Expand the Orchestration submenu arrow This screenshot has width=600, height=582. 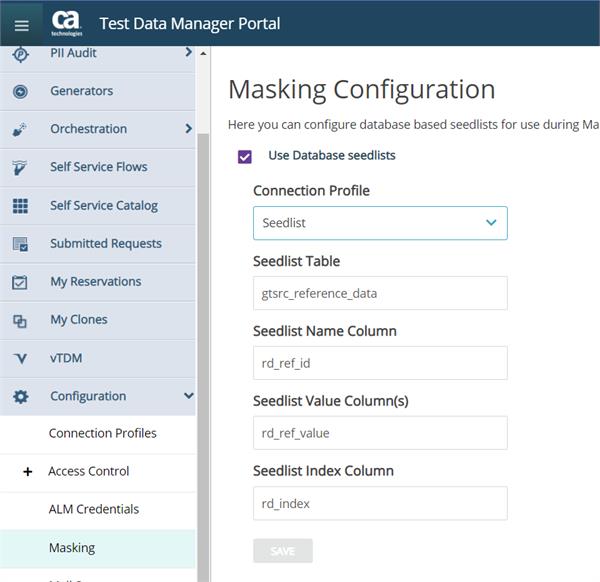[188, 128]
